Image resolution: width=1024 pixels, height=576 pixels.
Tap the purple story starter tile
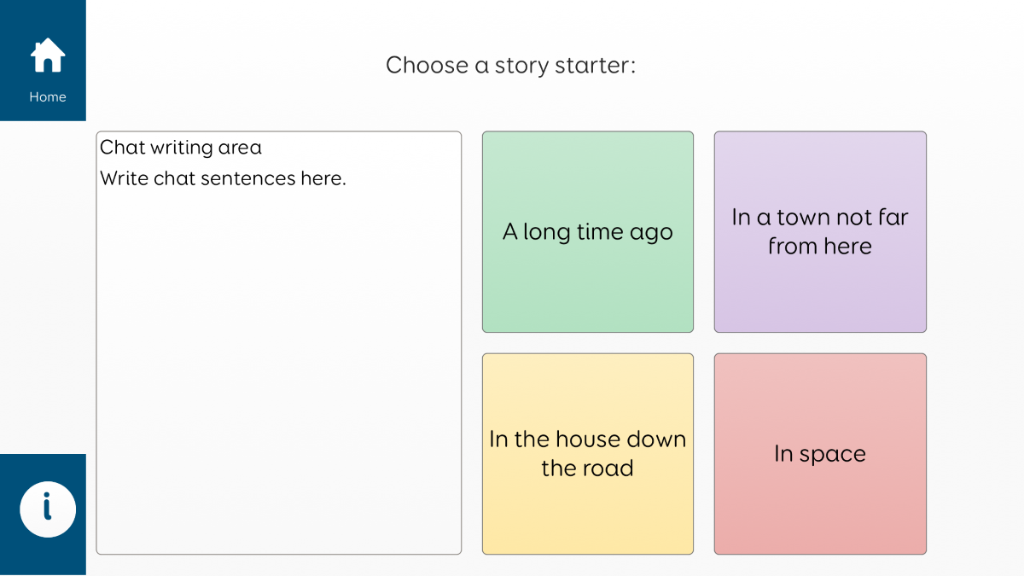[x=820, y=295]
